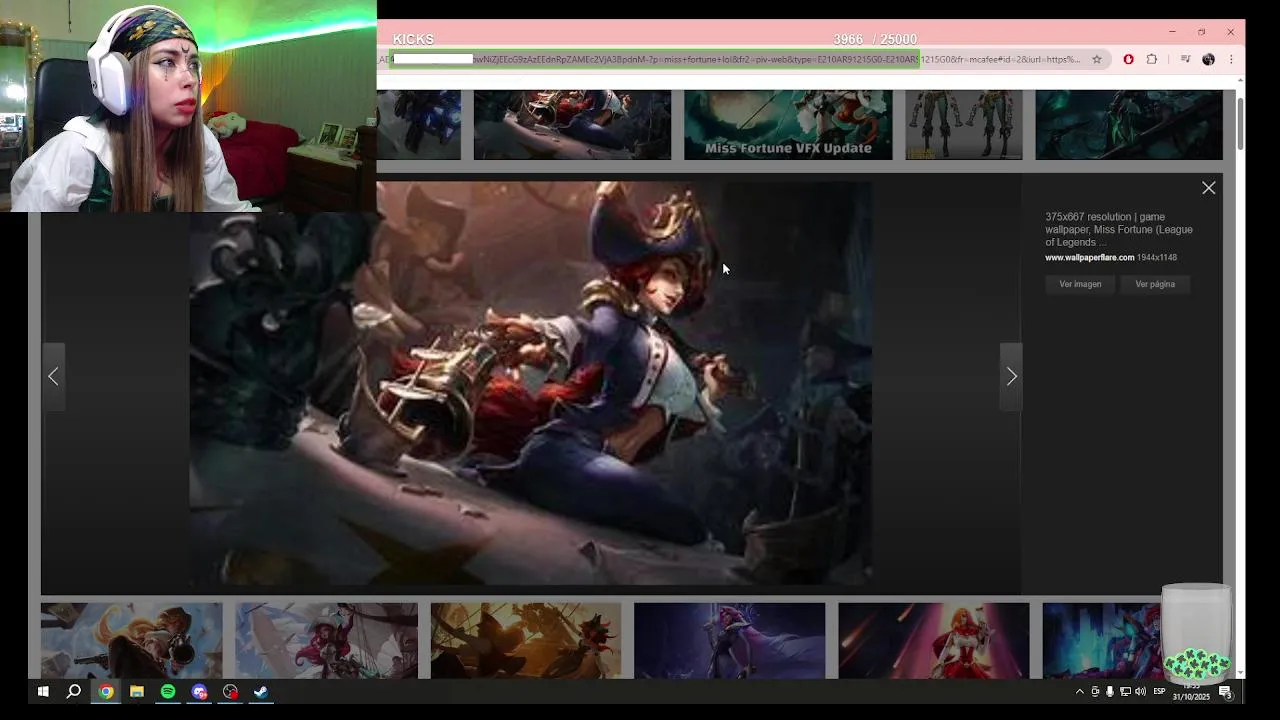
Task: Open the recording app with red dot in taskbar
Action: (x=230, y=691)
